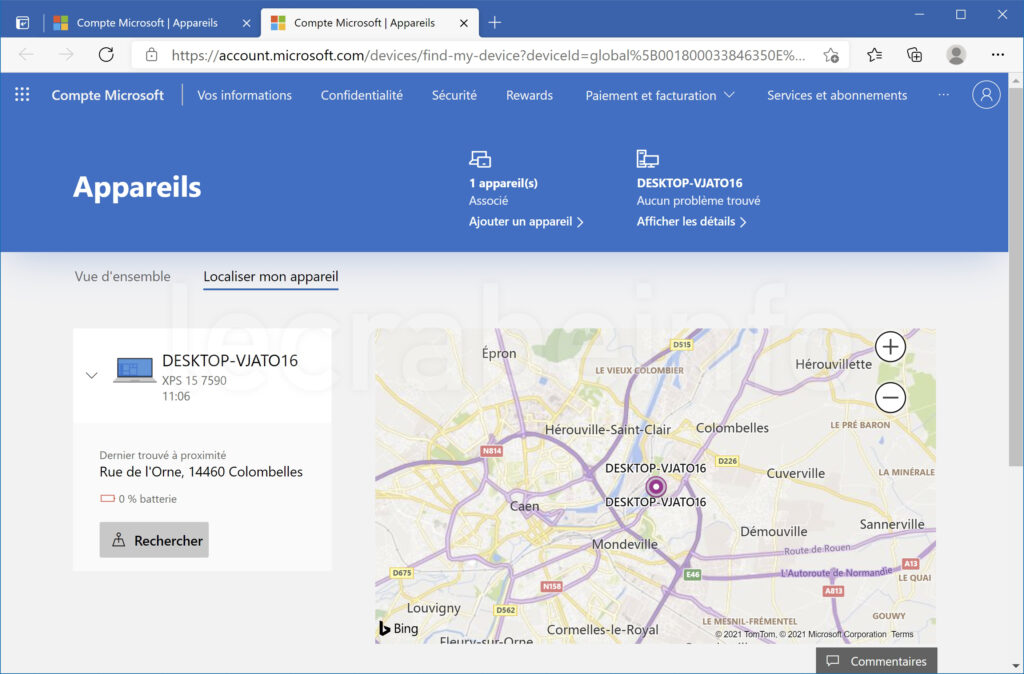
Task: Open the Edge tab actions menu icon
Action: 22,23
